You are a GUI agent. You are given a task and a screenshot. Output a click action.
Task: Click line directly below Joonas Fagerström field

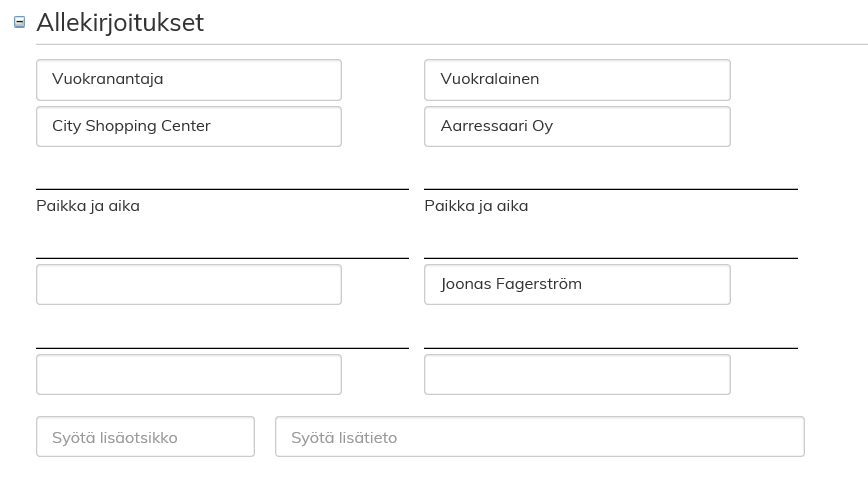[x=610, y=348]
